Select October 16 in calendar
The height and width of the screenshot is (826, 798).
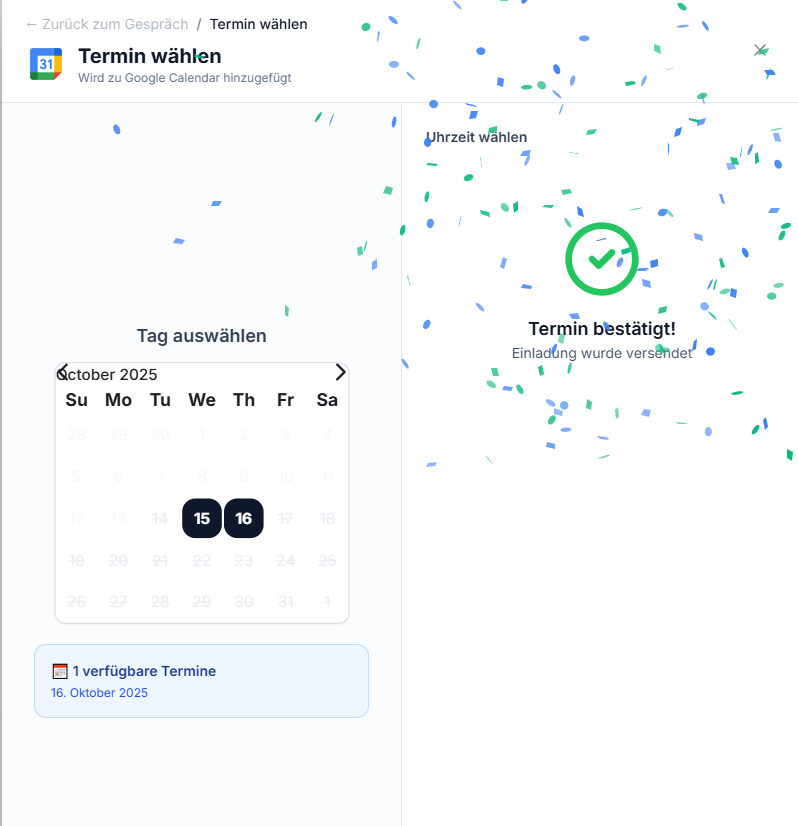click(244, 518)
